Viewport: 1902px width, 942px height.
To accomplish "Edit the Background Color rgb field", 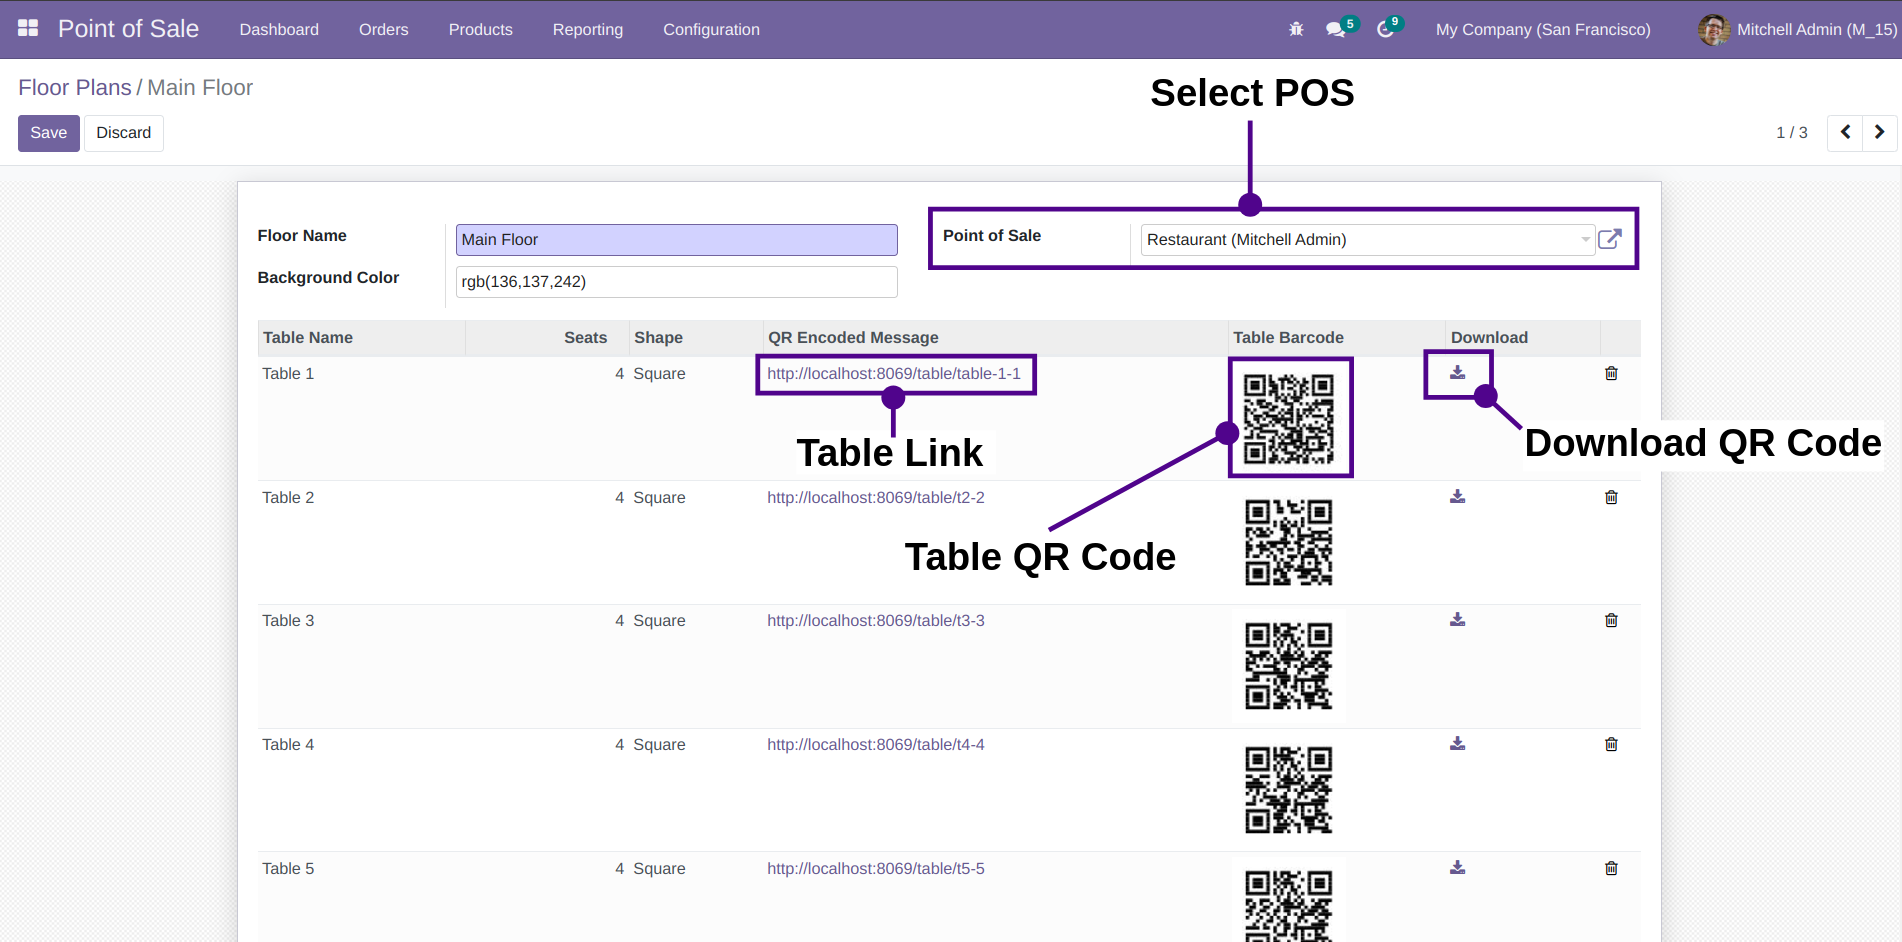I will click(x=677, y=282).
